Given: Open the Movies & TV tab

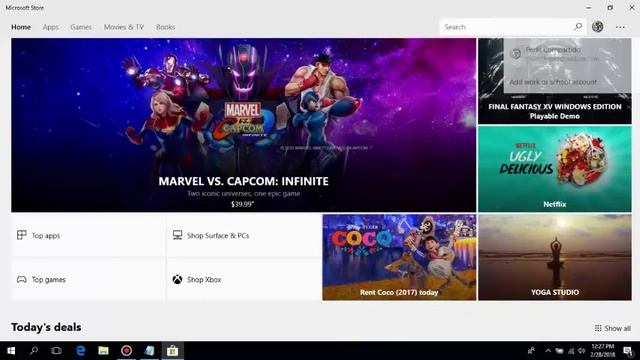Looking at the screenshot, I should tap(124, 27).
